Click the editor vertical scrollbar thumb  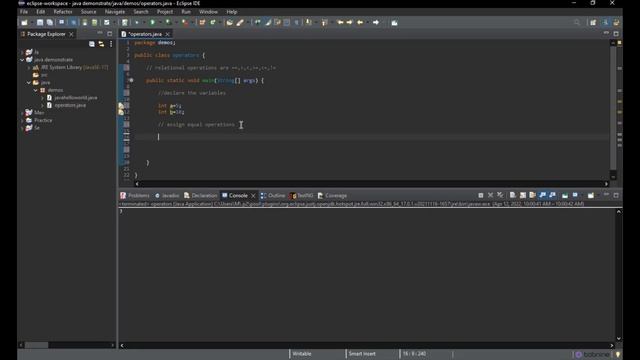pos(613,107)
